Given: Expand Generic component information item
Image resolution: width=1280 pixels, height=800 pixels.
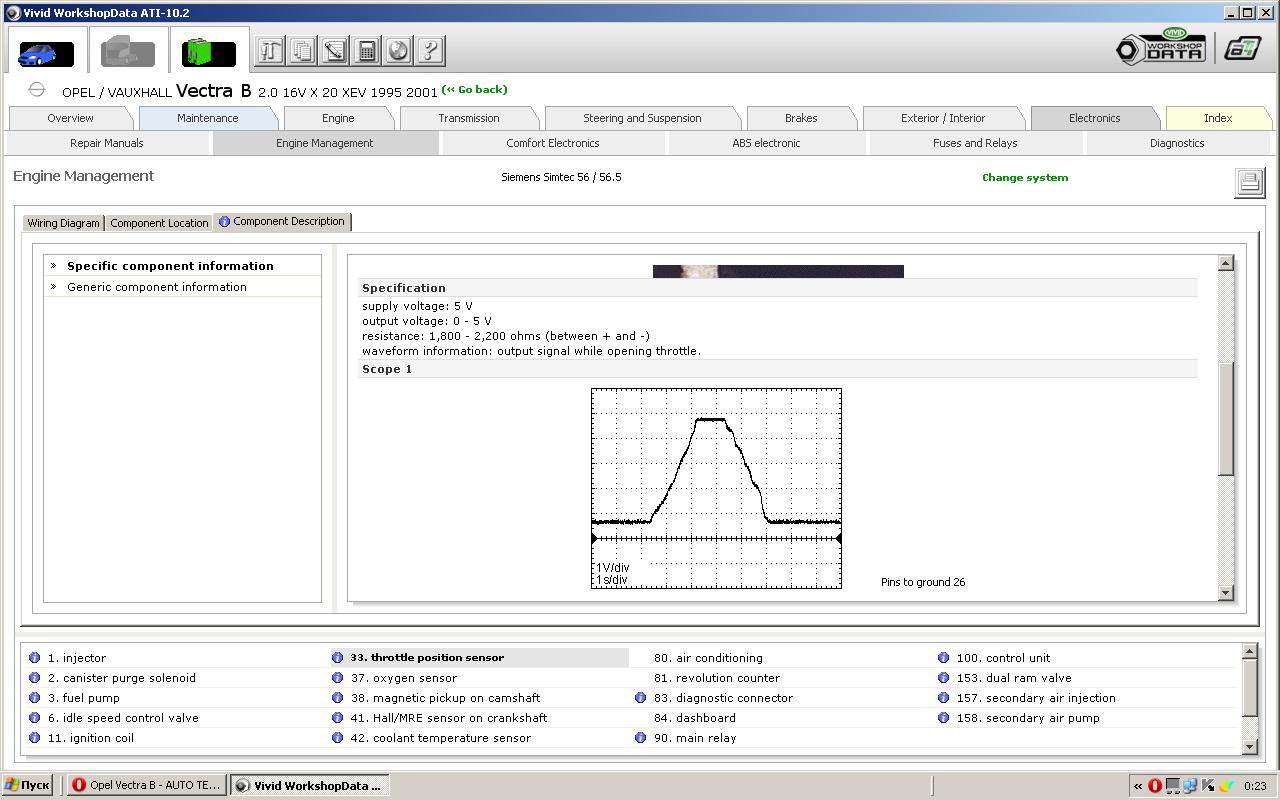Looking at the screenshot, I should tap(156, 287).
